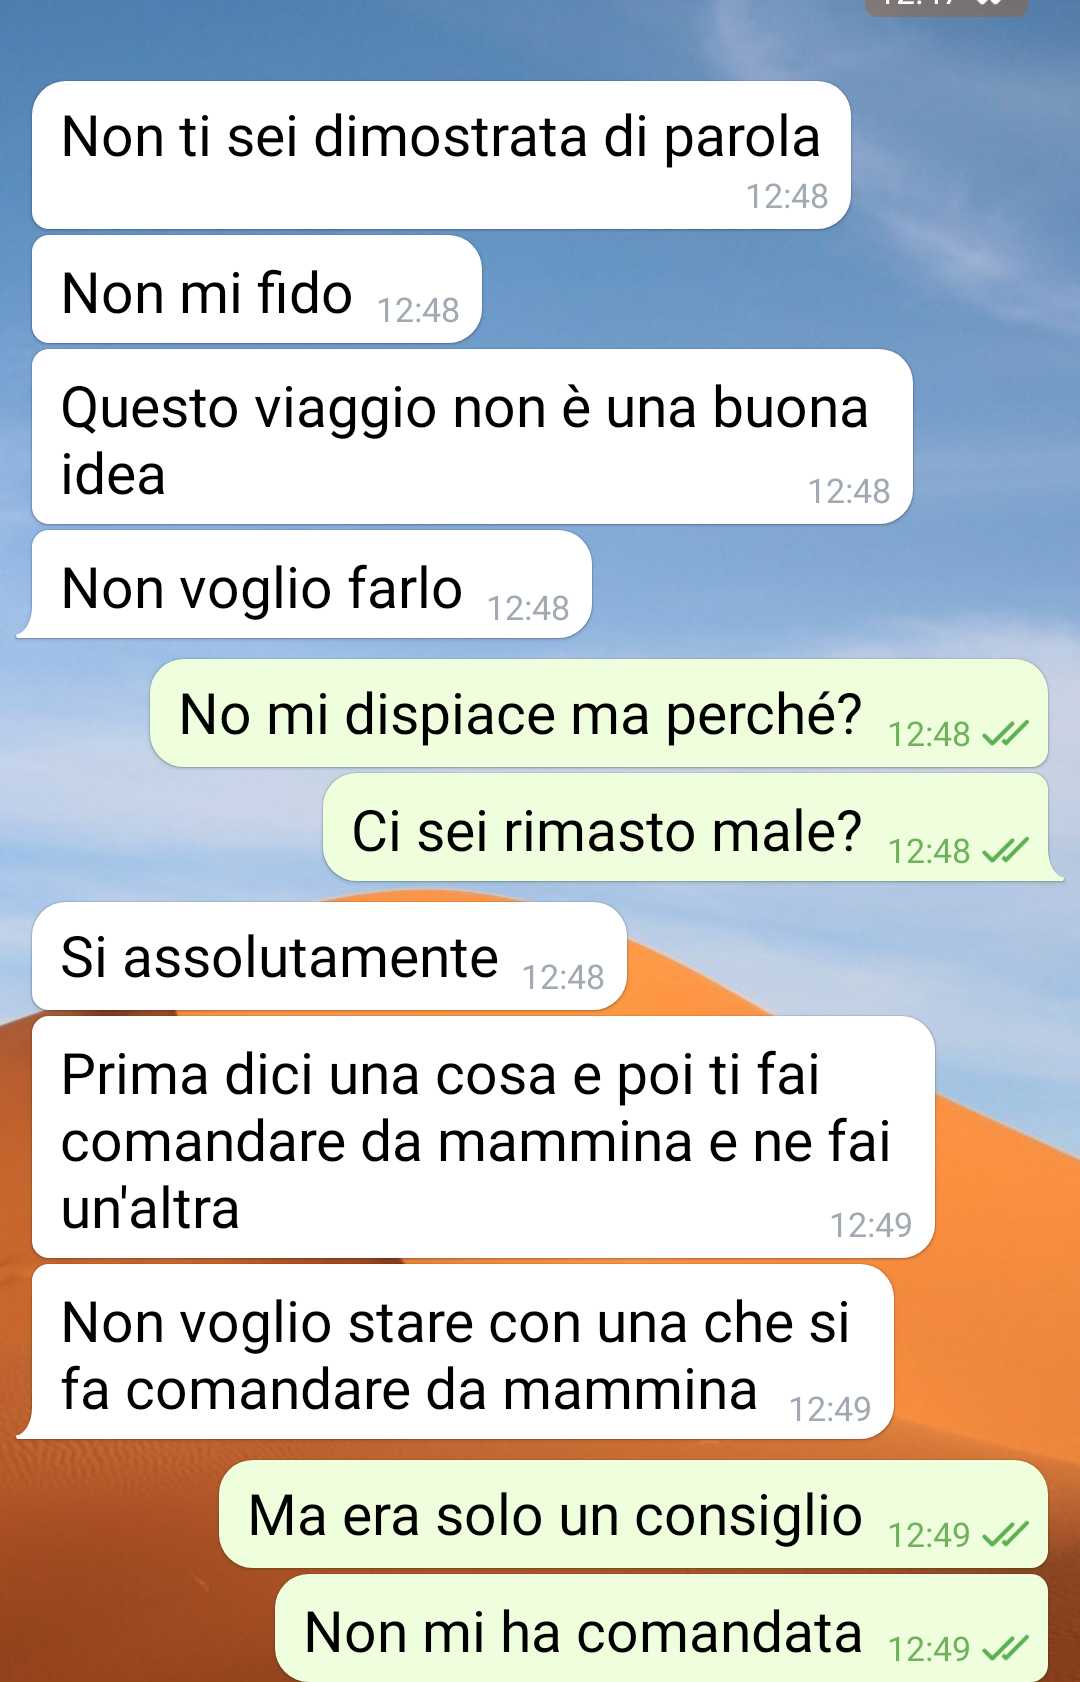Tap the 12:48 timestamp on "Non mi fido"
This screenshot has width=1080, height=1682.
418,310
